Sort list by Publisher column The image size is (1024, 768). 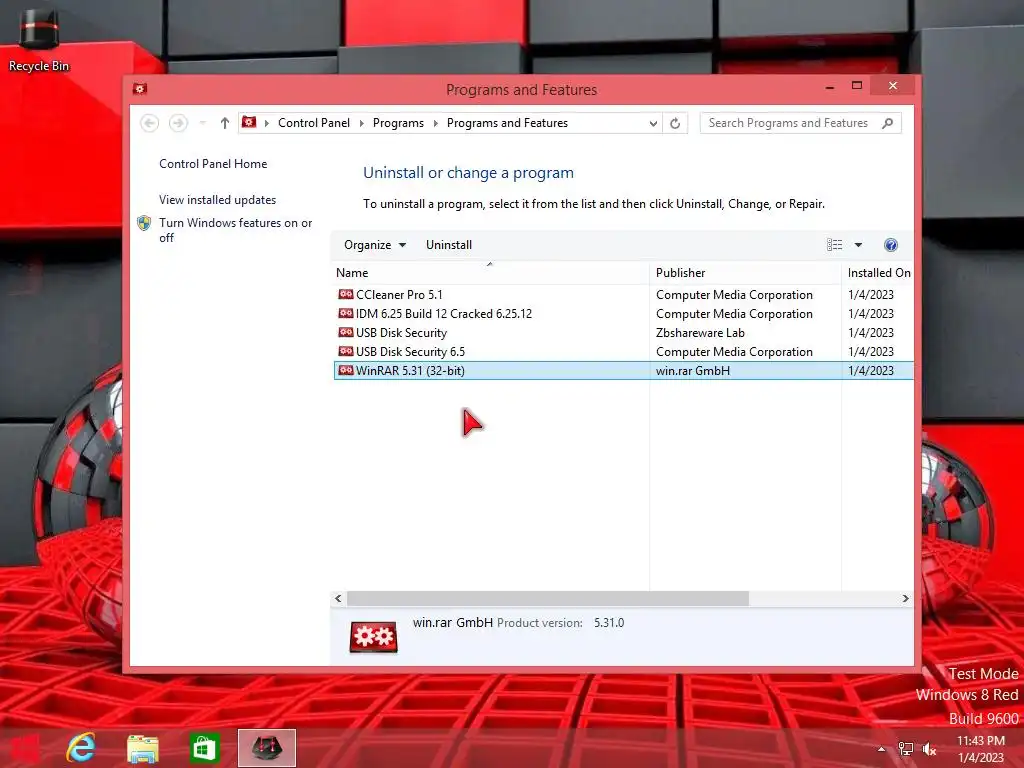pos(745,273)
